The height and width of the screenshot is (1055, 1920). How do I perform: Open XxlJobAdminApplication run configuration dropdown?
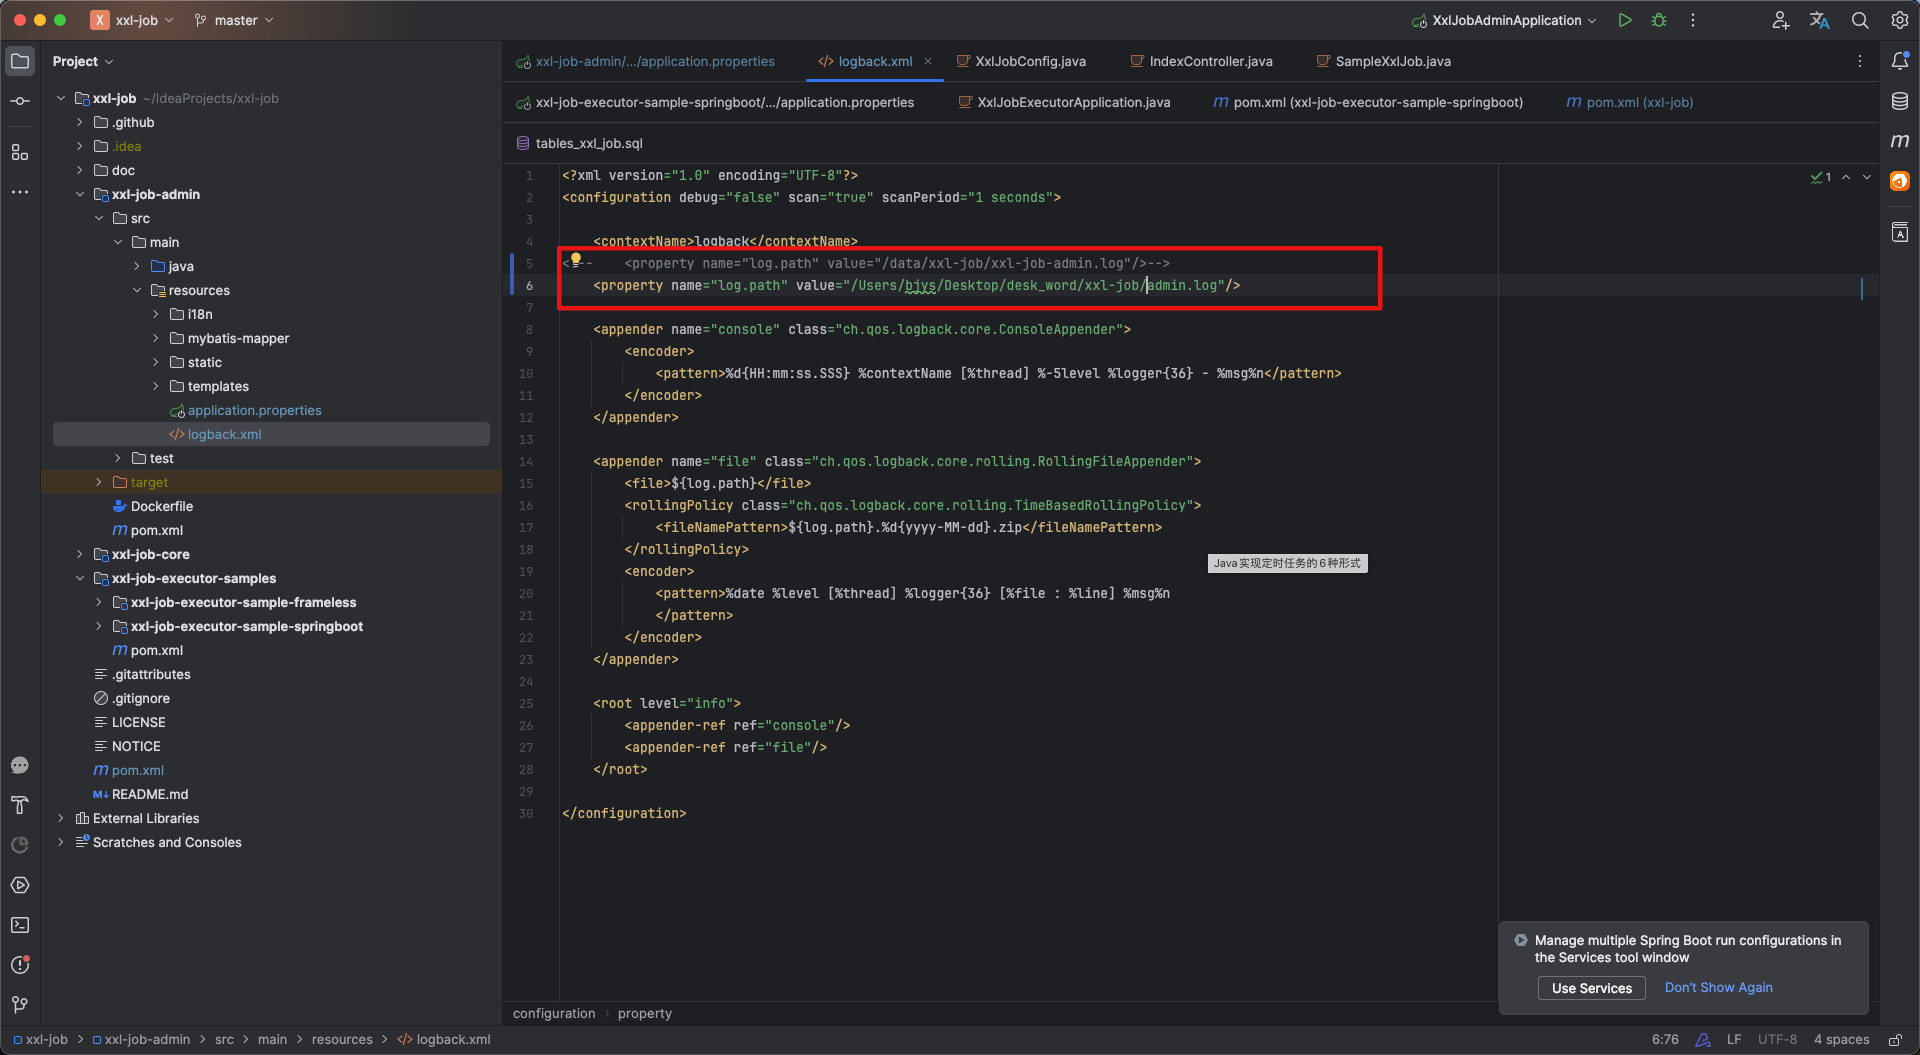(1504, 20)
